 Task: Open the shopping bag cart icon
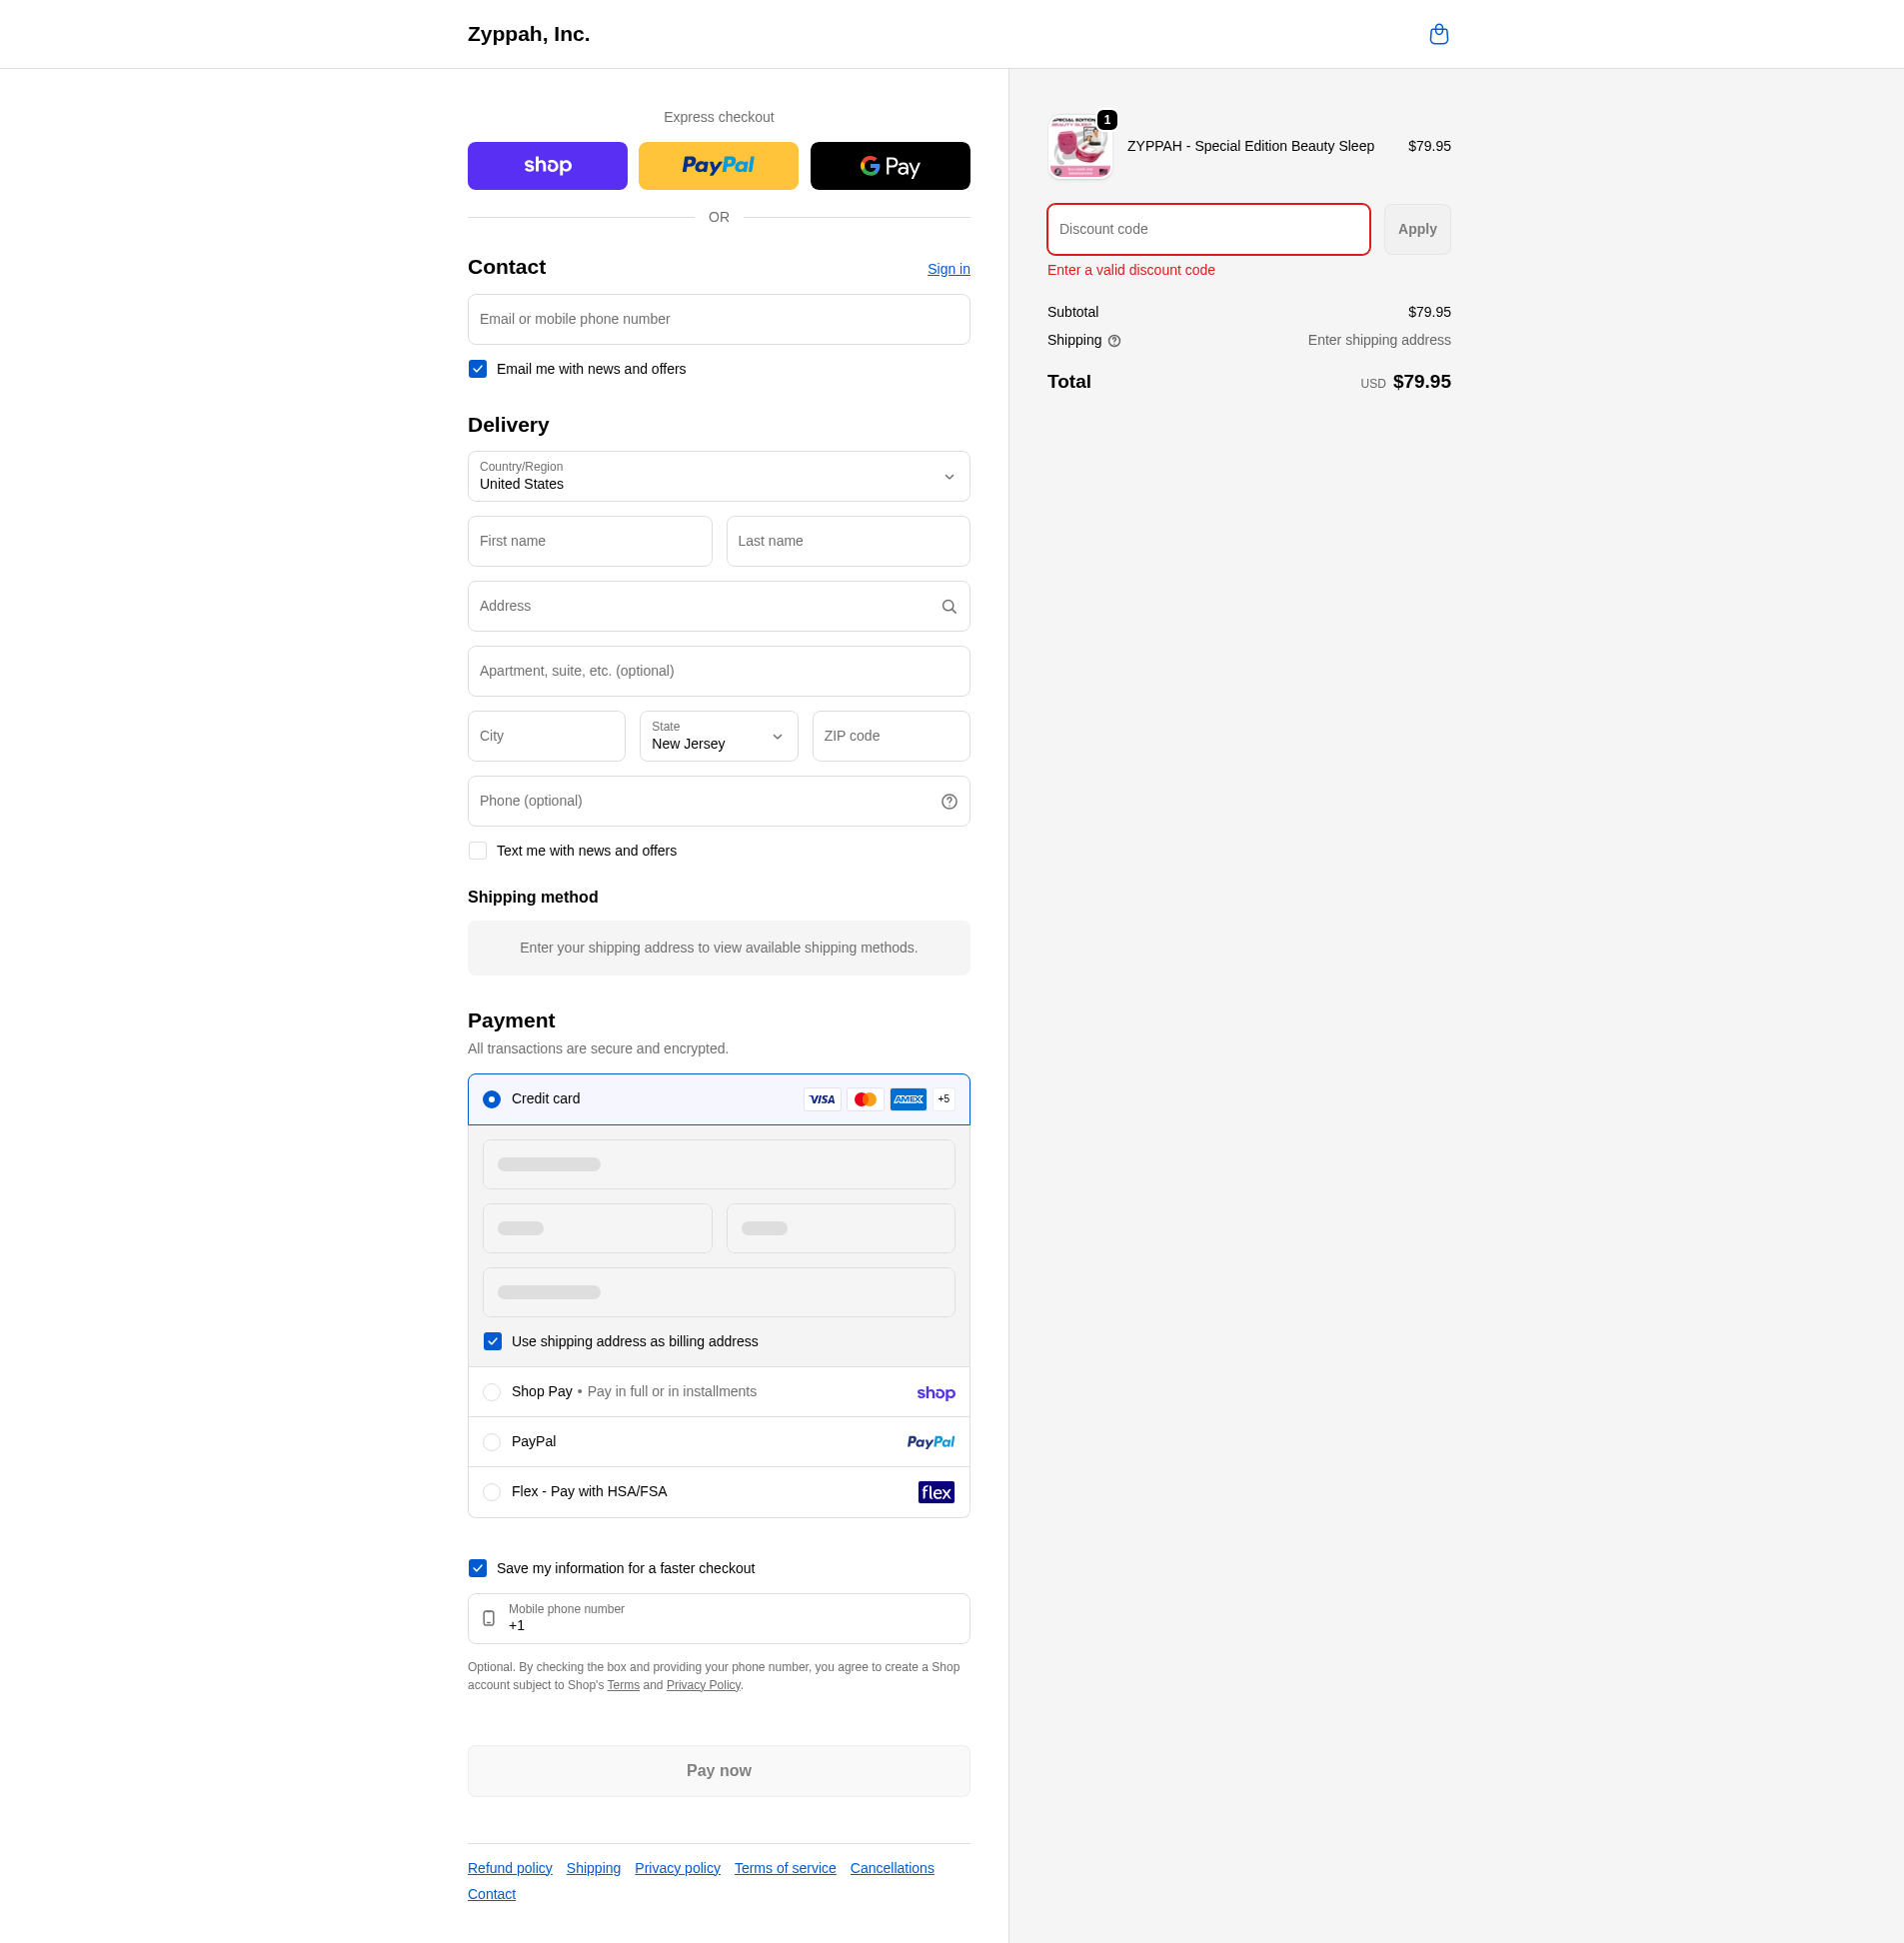pyautogui.click(x=1438, y=35)
